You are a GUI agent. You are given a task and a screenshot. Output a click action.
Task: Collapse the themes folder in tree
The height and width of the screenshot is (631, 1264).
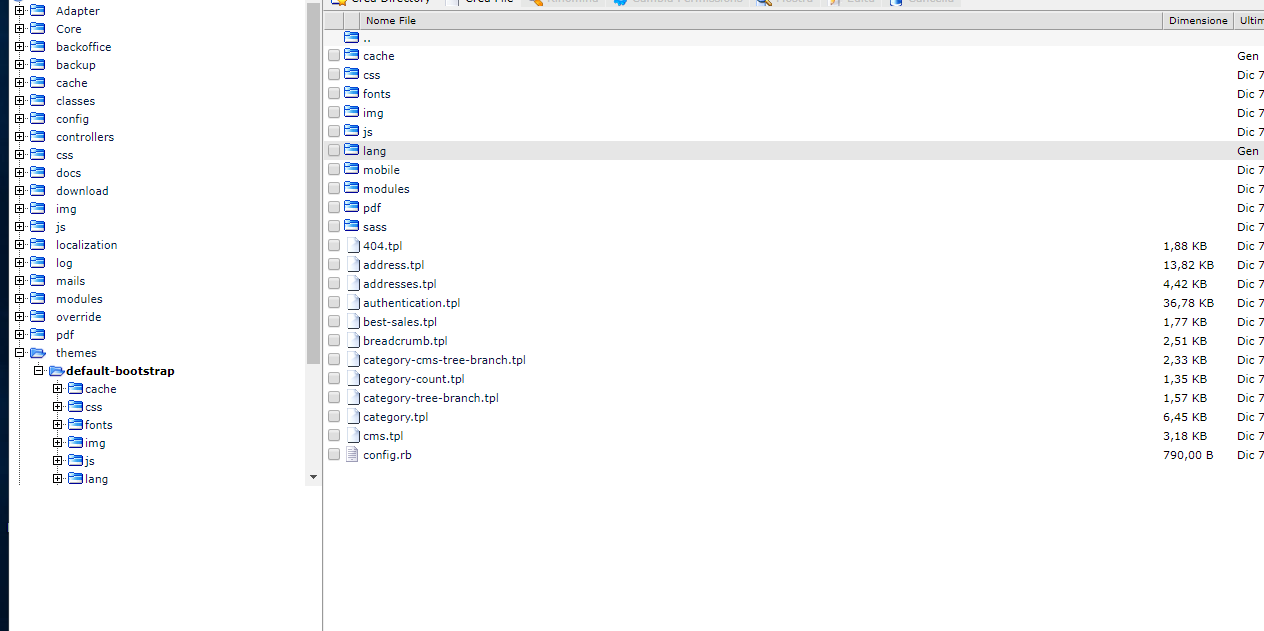[20, 352]
